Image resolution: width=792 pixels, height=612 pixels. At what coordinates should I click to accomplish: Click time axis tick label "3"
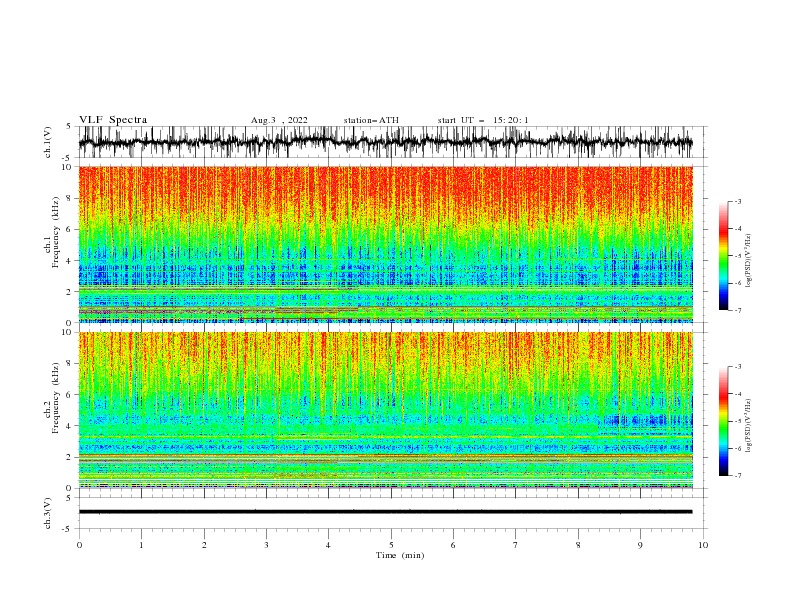266,545
